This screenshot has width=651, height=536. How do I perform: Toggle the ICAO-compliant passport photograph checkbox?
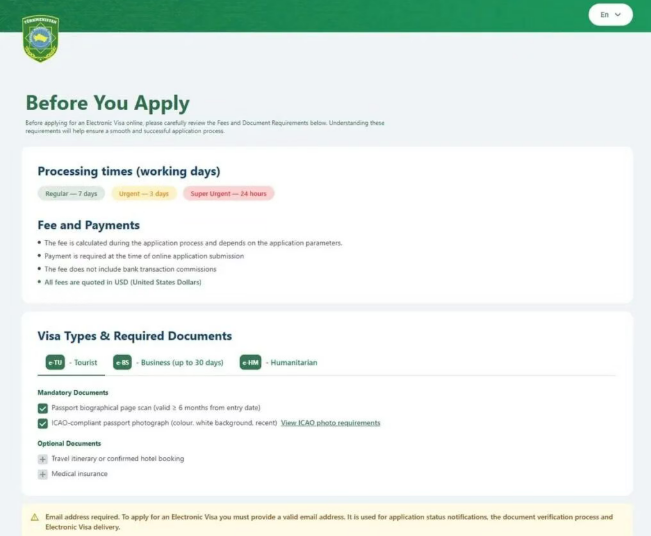point(43,423)
